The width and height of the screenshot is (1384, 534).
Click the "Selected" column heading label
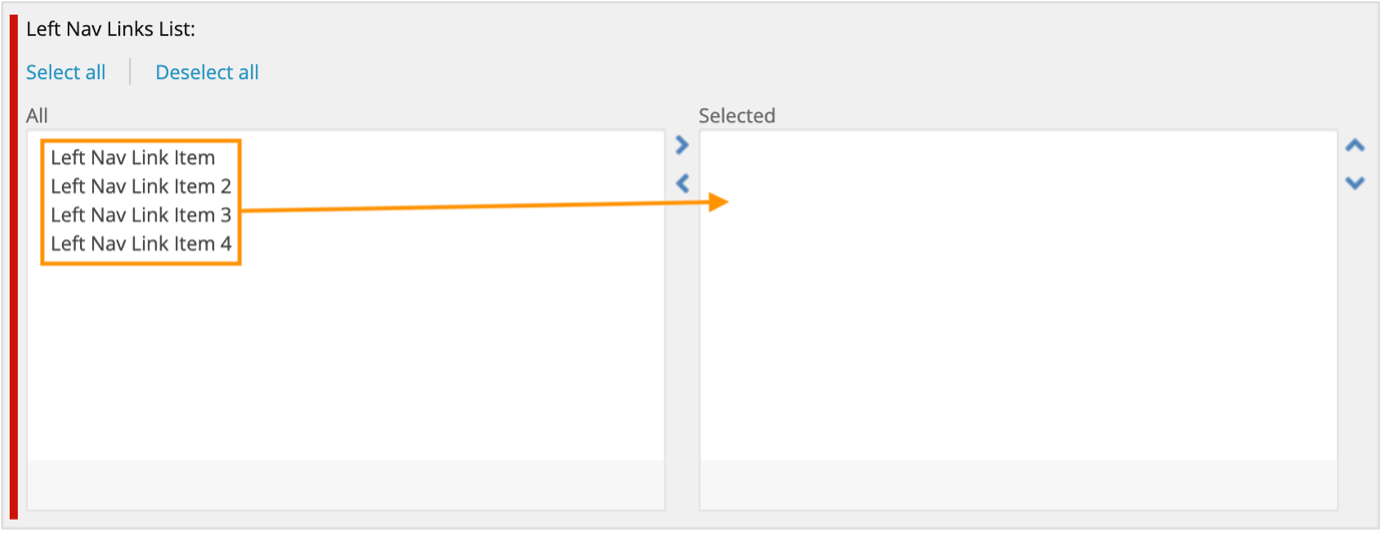[x=737, y=116]
